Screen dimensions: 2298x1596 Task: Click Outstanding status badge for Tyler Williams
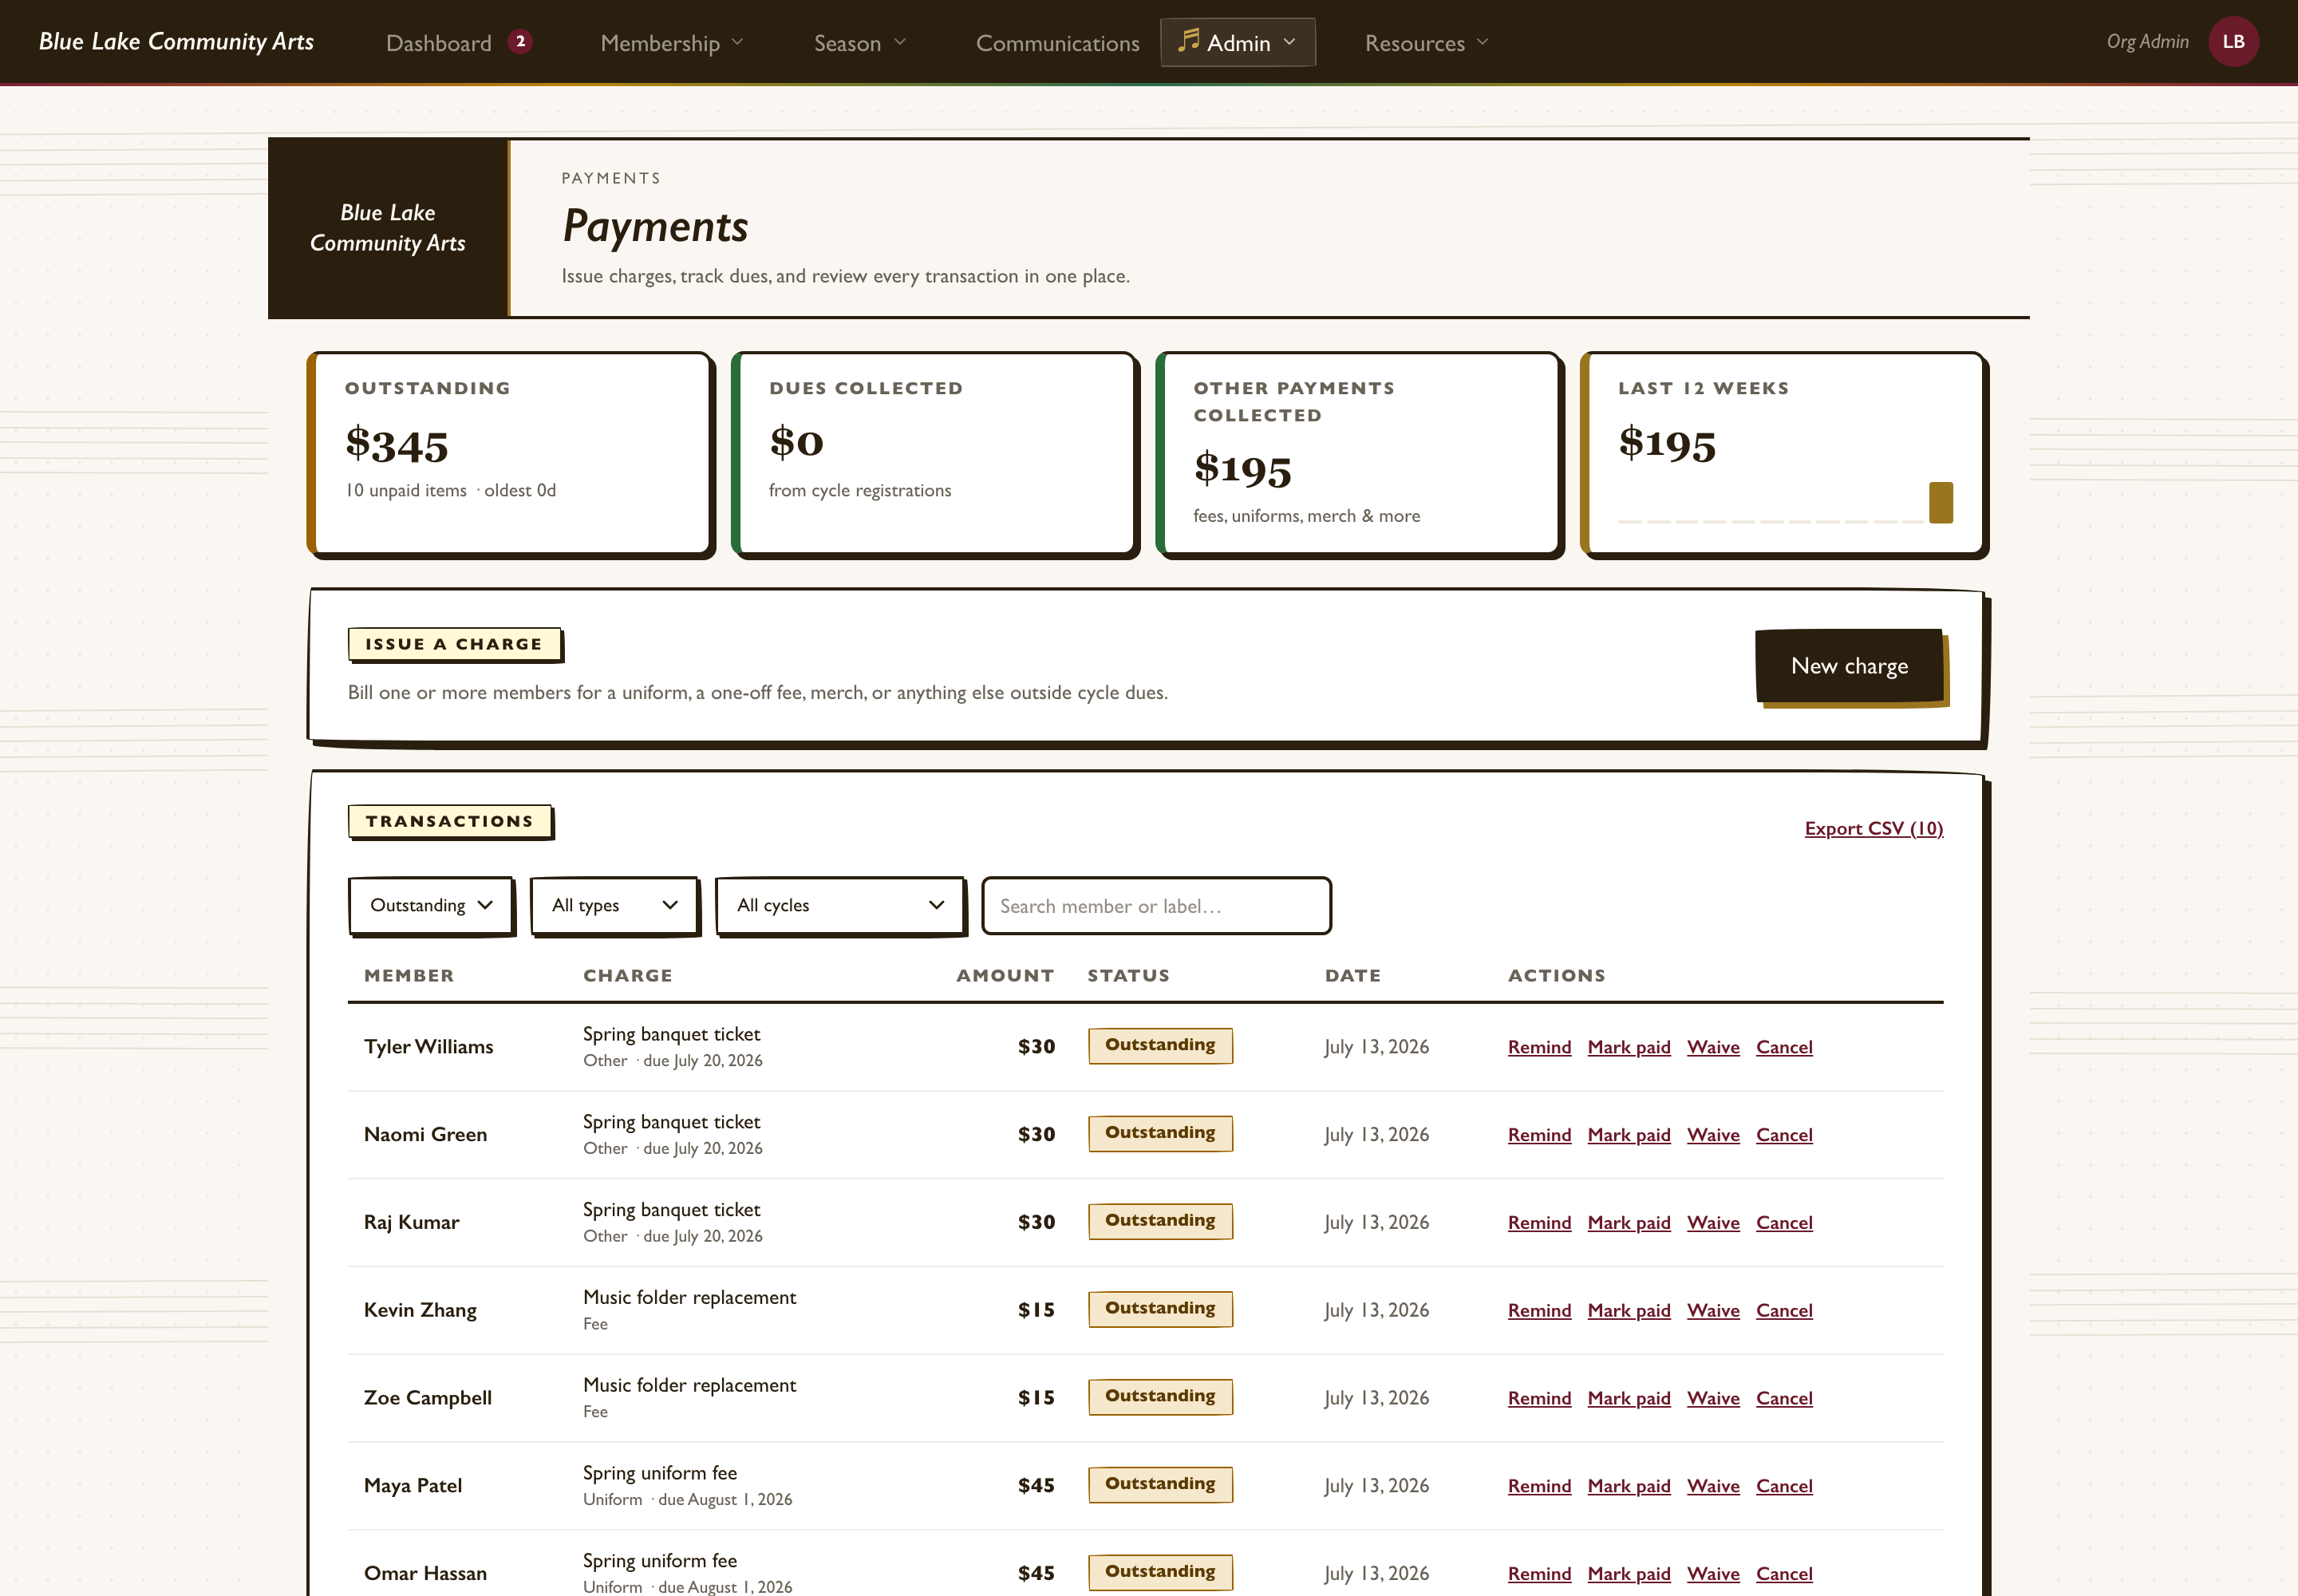1160,1046
